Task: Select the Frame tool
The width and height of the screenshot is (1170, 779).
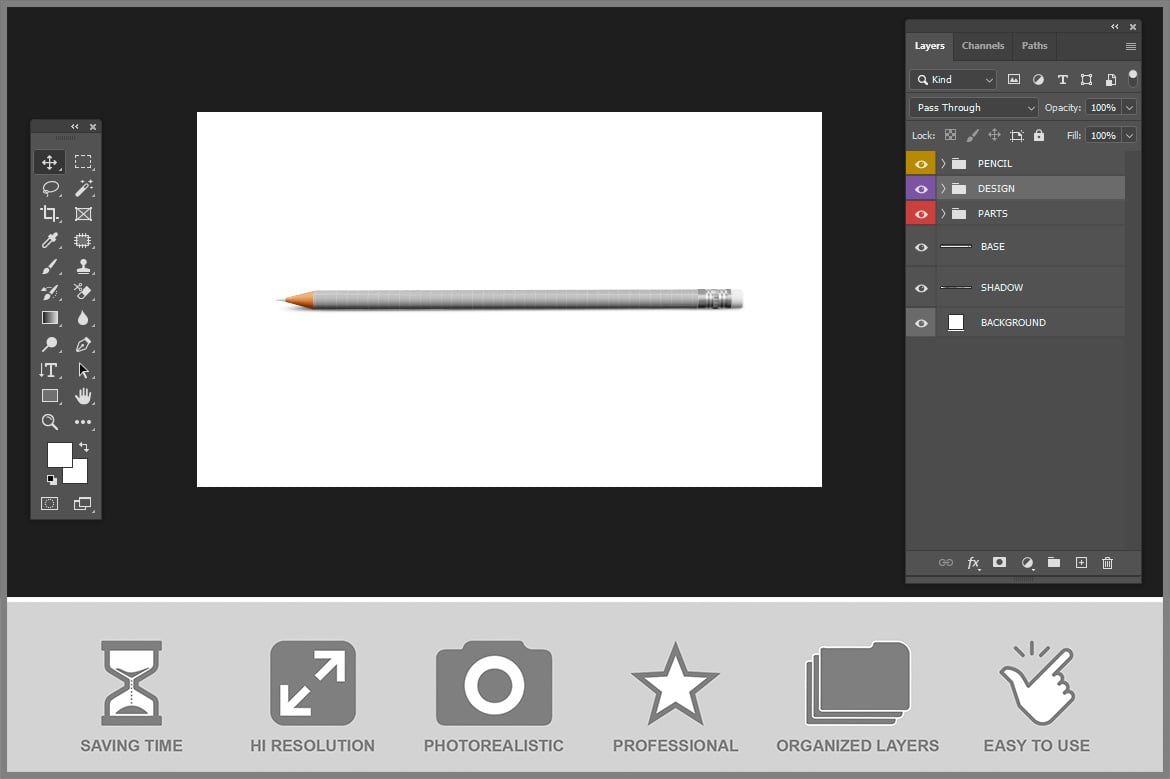Action: coord(83,214)
